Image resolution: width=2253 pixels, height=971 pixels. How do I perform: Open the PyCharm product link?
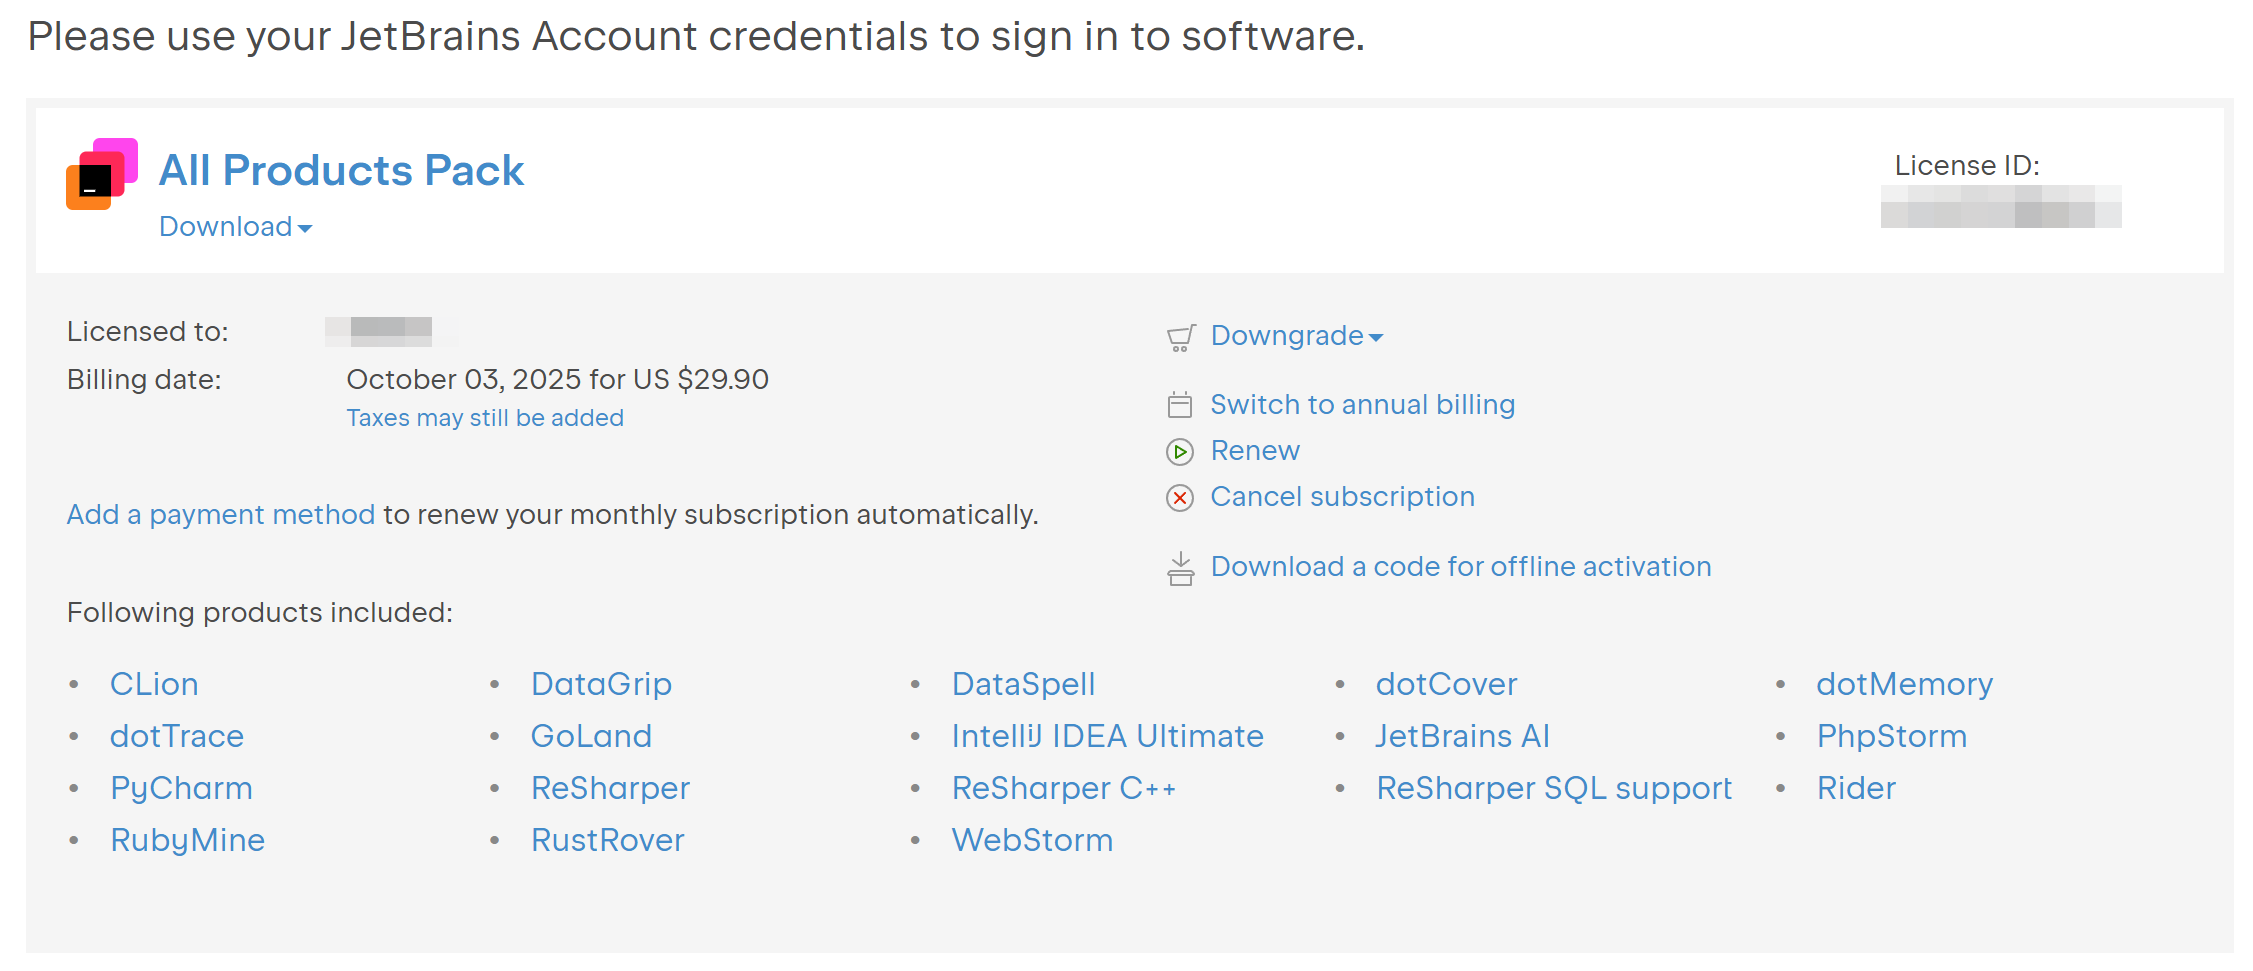point(181,789)
